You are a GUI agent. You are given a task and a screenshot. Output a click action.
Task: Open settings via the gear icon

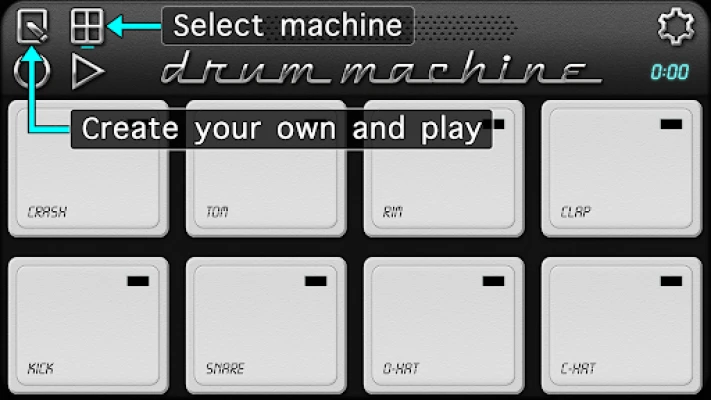[x=676, y=26]
